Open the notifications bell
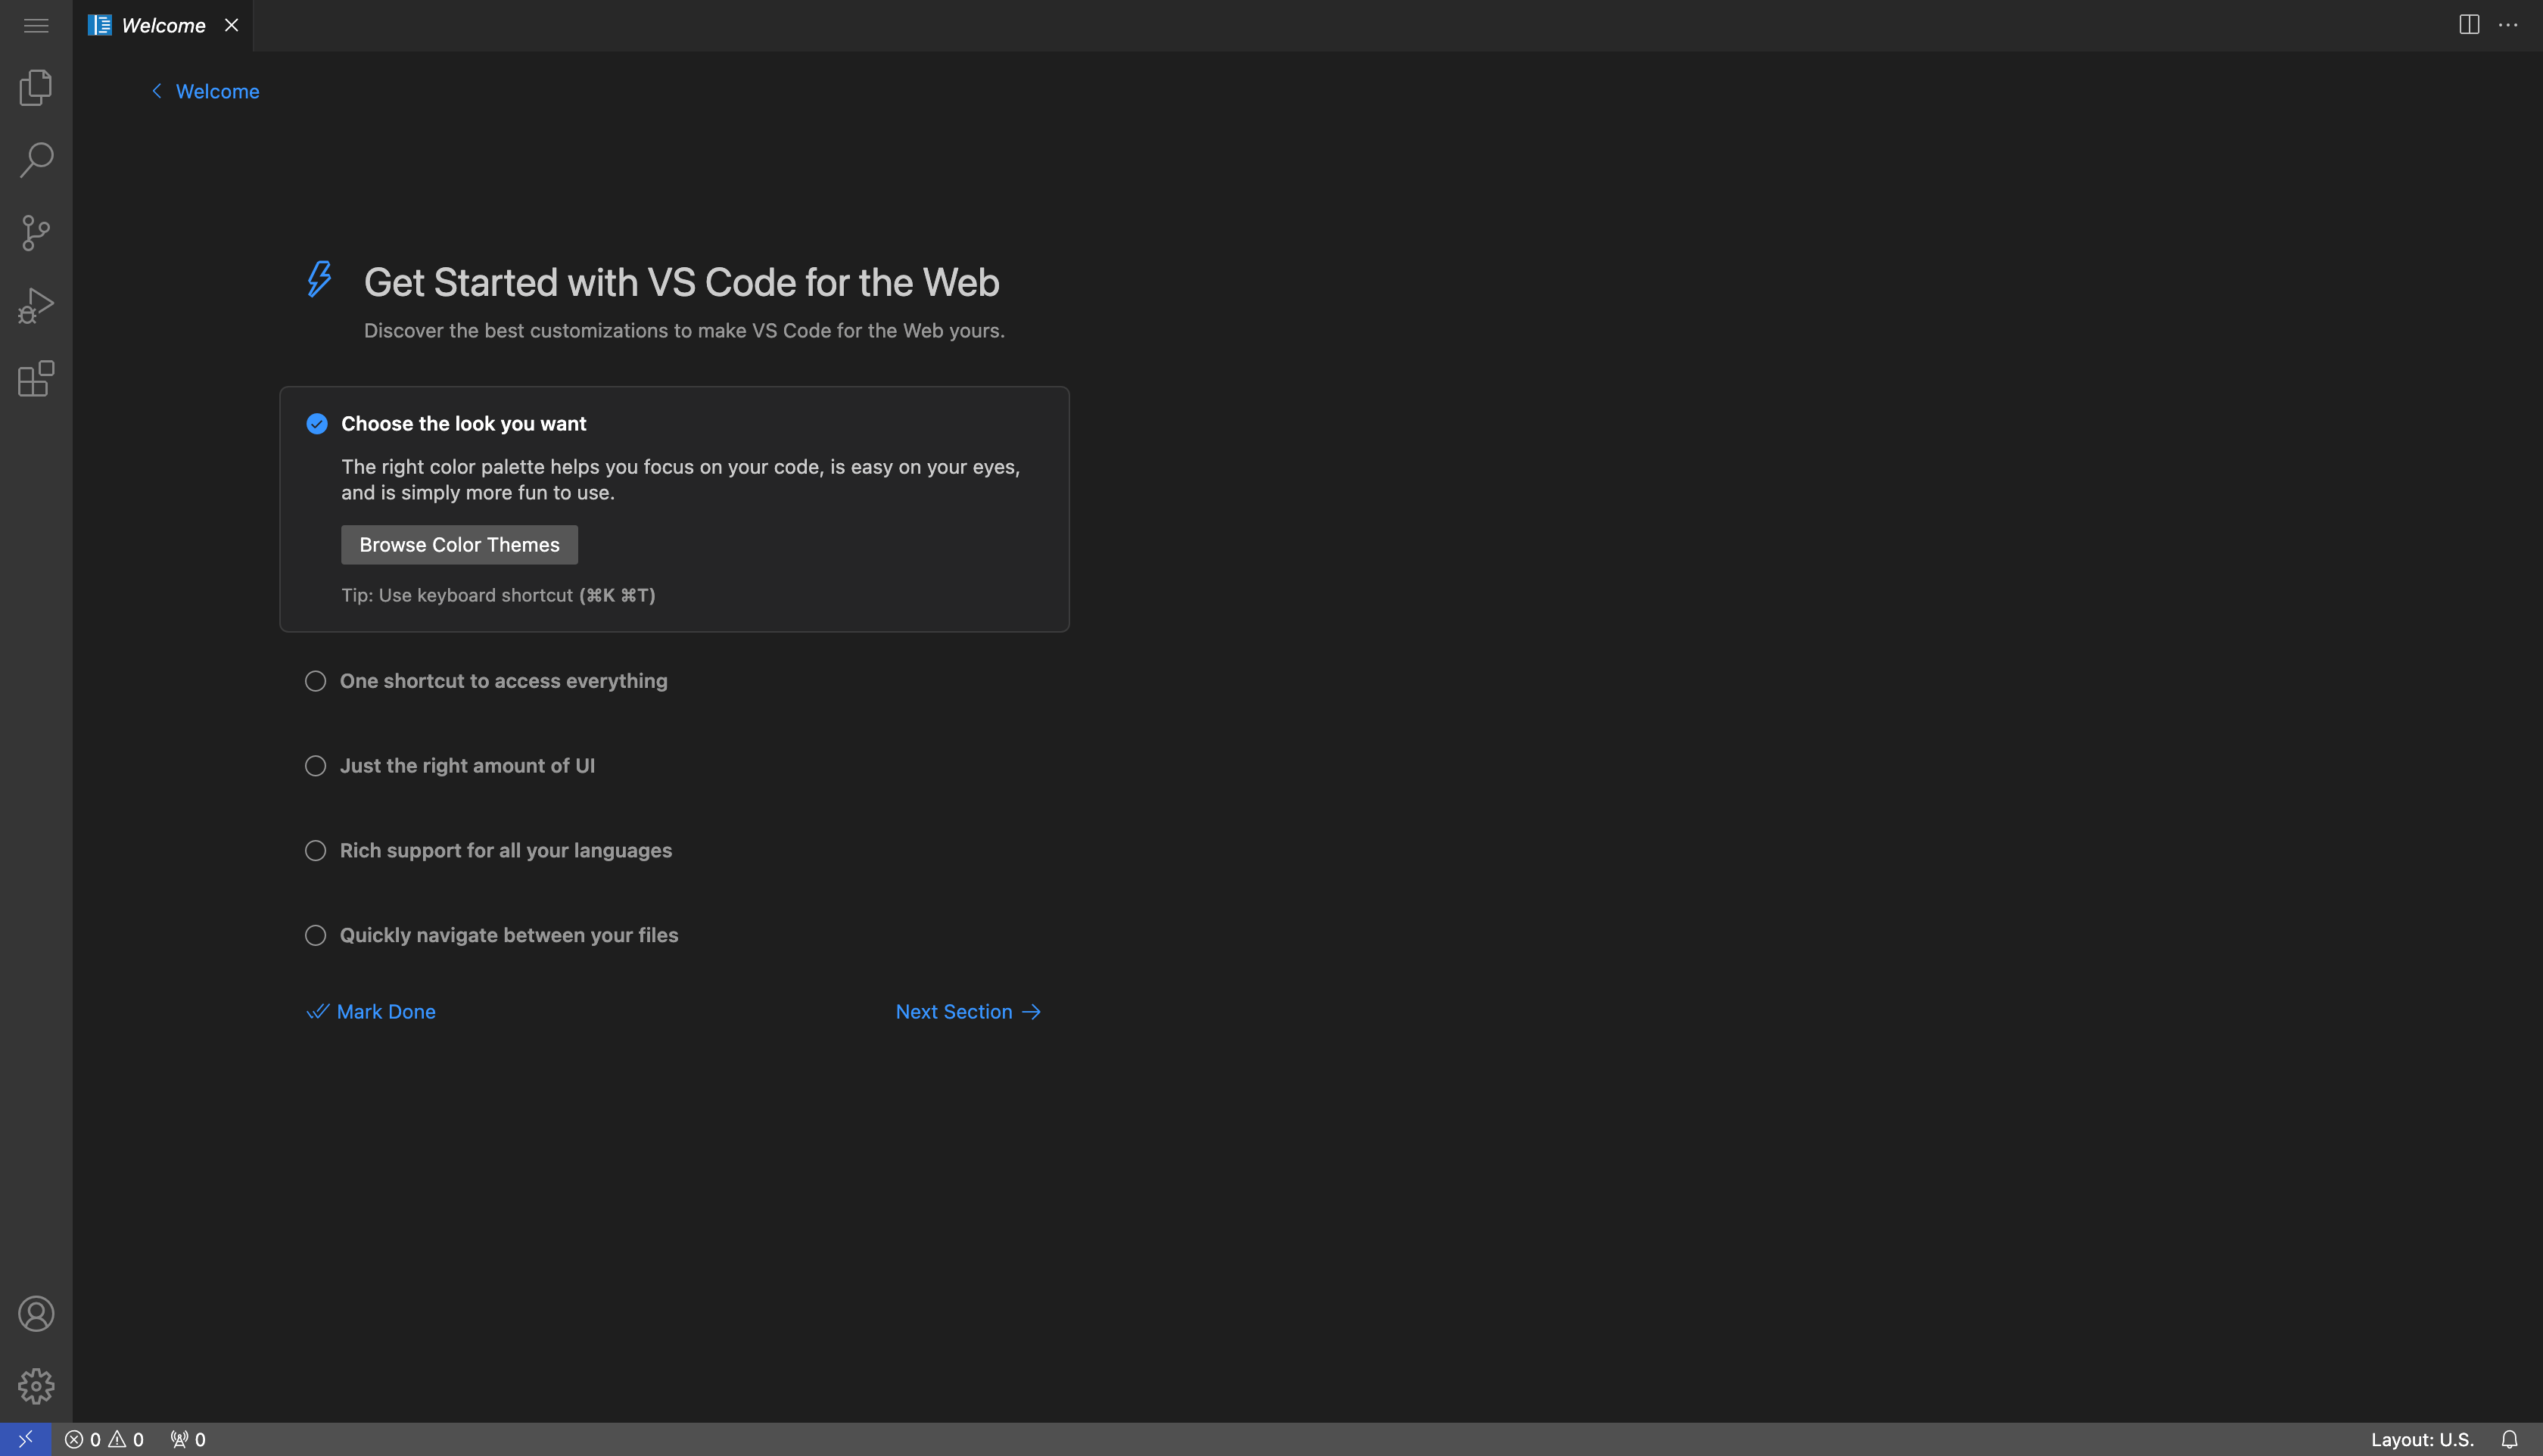This screenshot has width=2543, height=1456. 2509,1439
